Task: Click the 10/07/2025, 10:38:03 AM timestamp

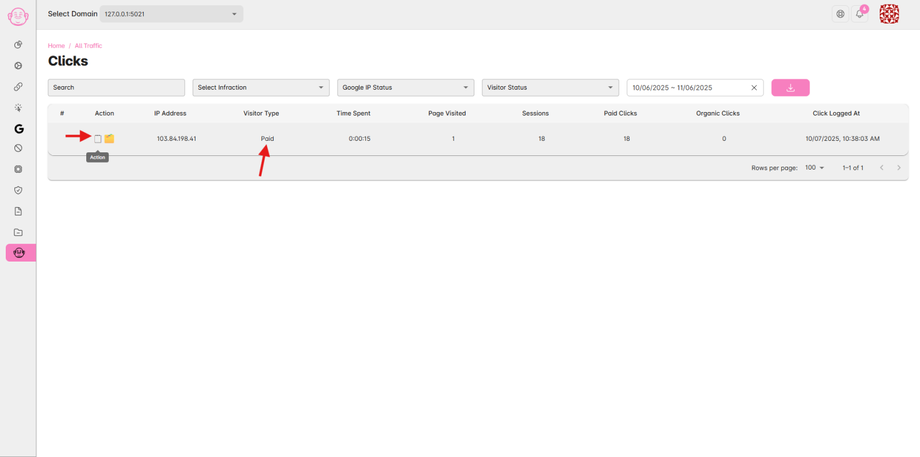Action: coord(843,139)
